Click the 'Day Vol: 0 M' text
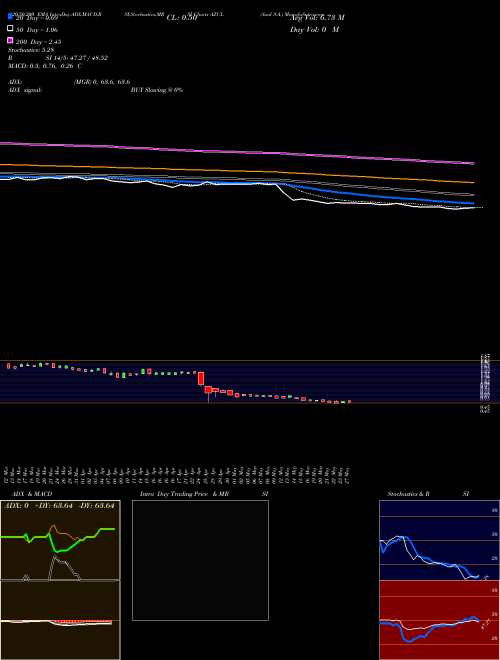The height and width of the screenshot is (660, 500). point(314,29)
